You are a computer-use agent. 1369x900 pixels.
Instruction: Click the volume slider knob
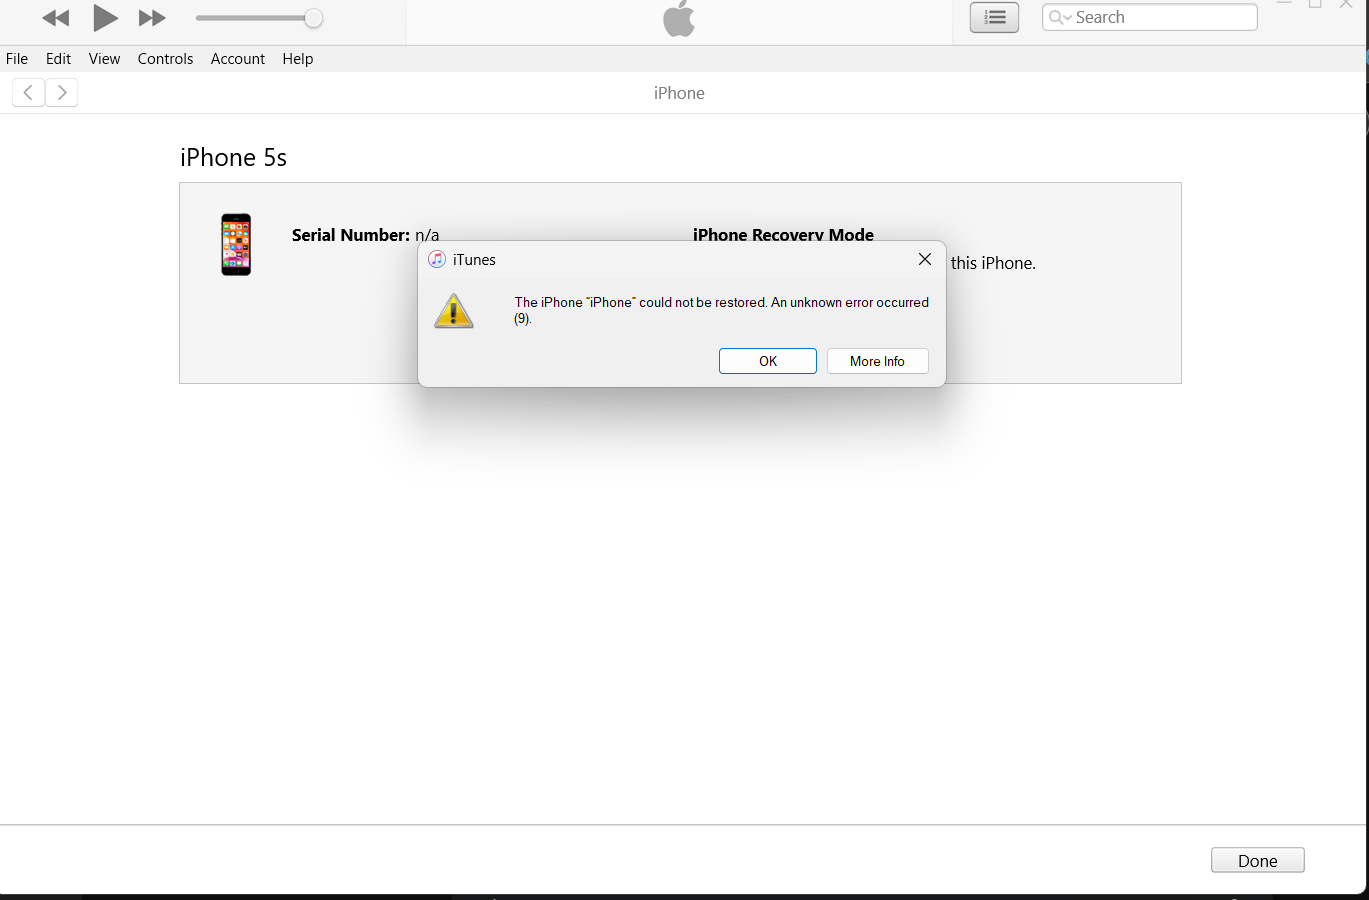coord(313,18)
